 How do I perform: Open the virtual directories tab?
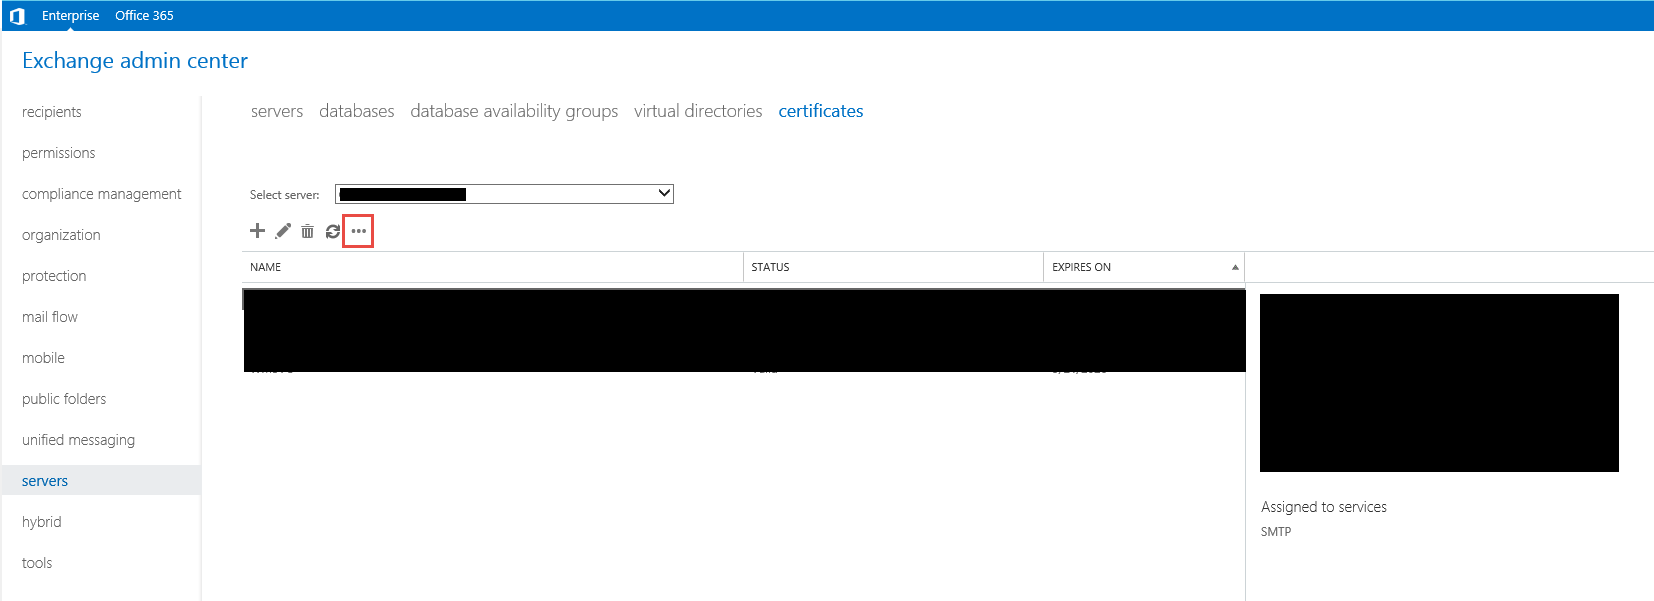[x=698, y=111]
